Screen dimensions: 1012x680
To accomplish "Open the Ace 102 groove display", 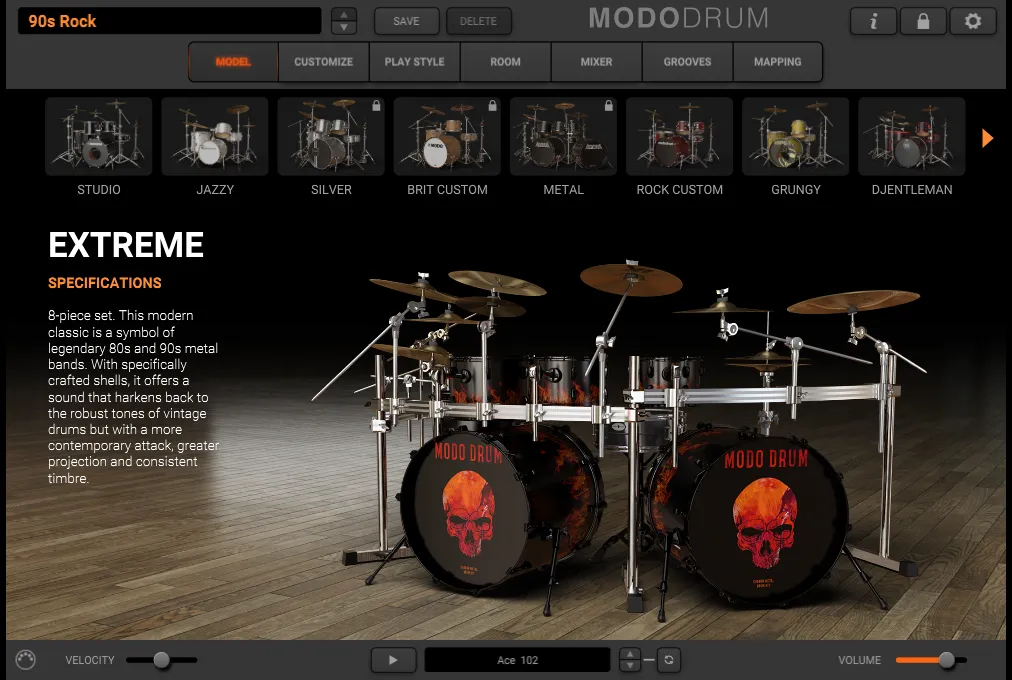I will [517, 660].
